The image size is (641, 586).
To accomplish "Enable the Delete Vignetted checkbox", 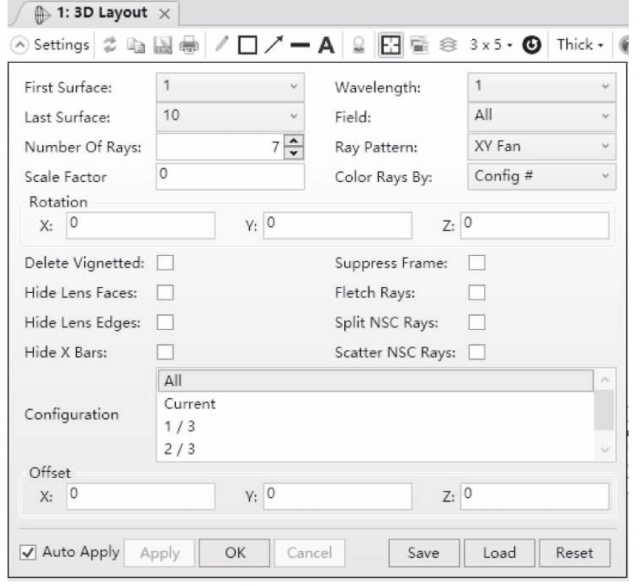I will click(x=164, y=263).
